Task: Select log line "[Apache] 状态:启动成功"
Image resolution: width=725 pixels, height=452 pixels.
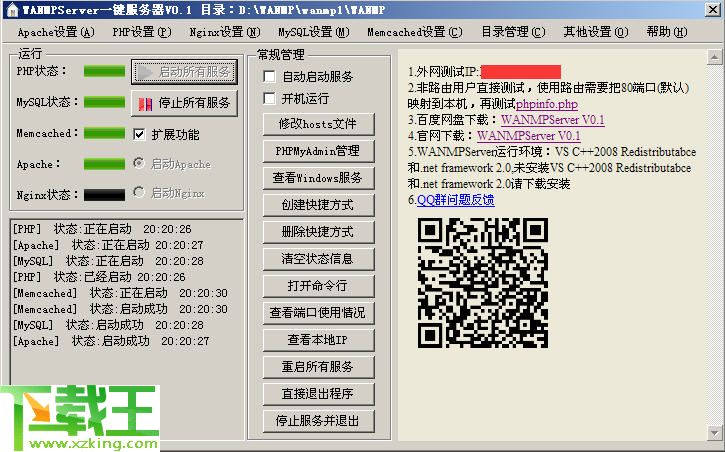Action: click(111, 341)
